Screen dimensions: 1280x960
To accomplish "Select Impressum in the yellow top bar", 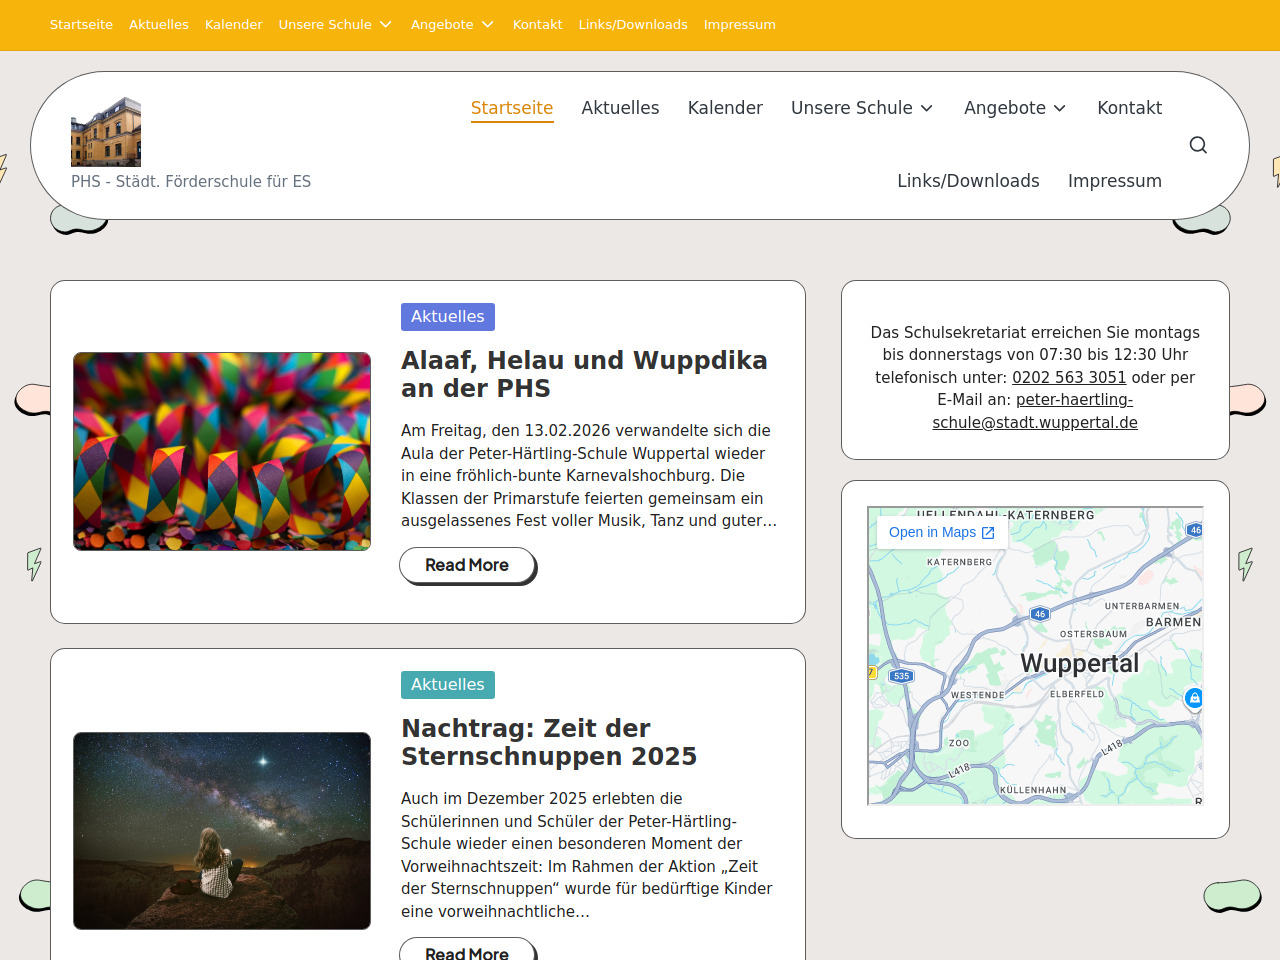I will pos(739,25).
